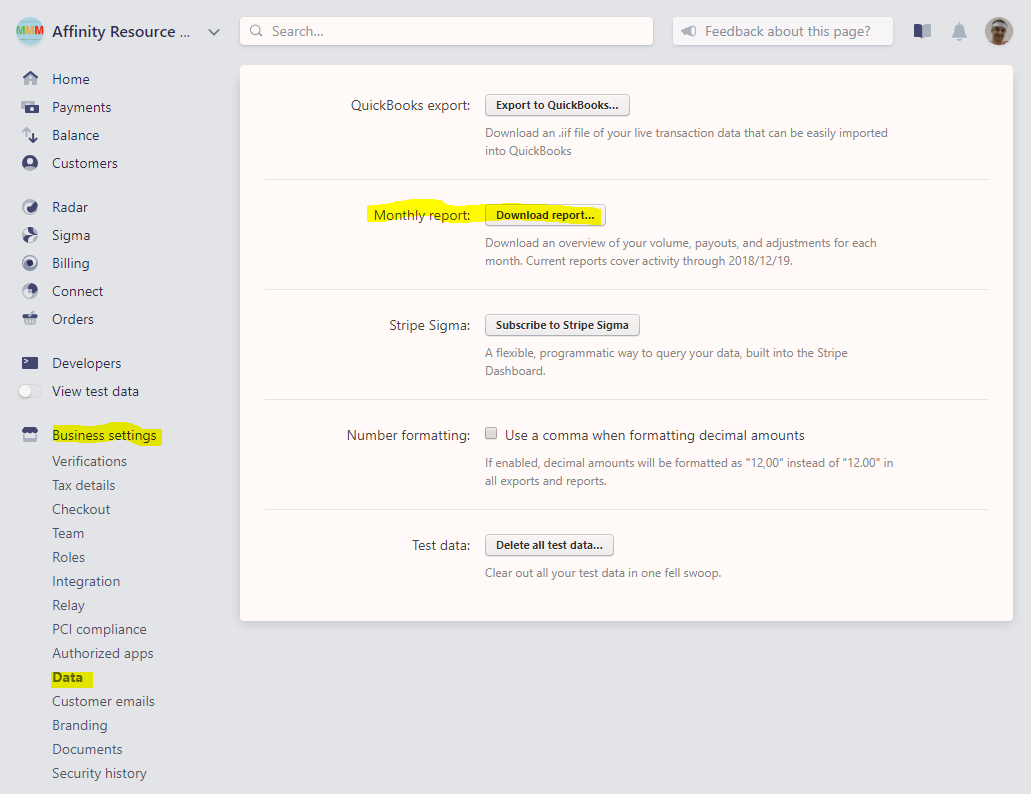Open Roles settings link

68,557
